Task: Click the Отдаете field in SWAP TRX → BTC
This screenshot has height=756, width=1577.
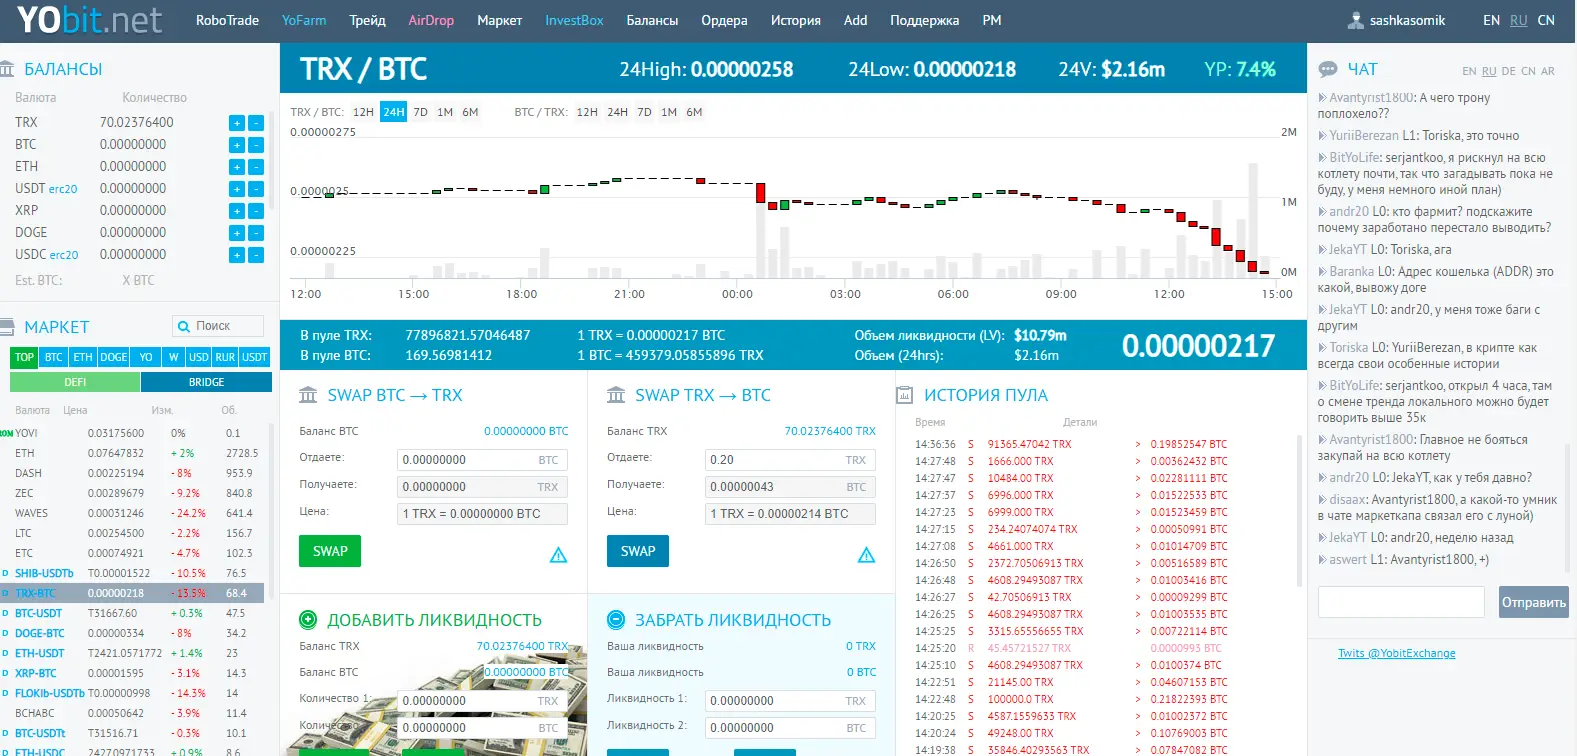Action: [x=790, y=460]
